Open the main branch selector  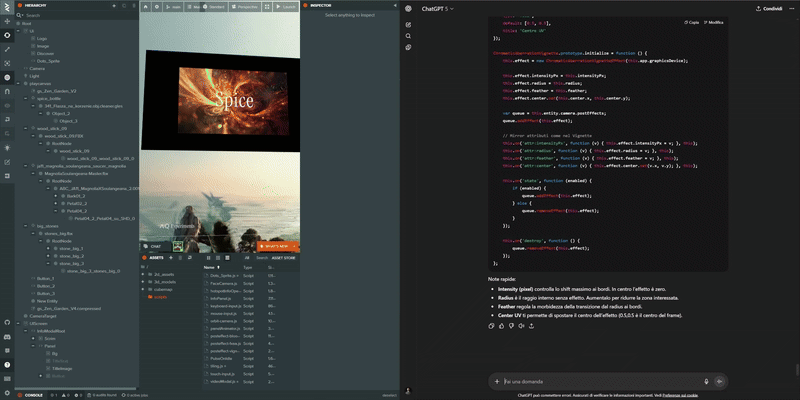173,7
